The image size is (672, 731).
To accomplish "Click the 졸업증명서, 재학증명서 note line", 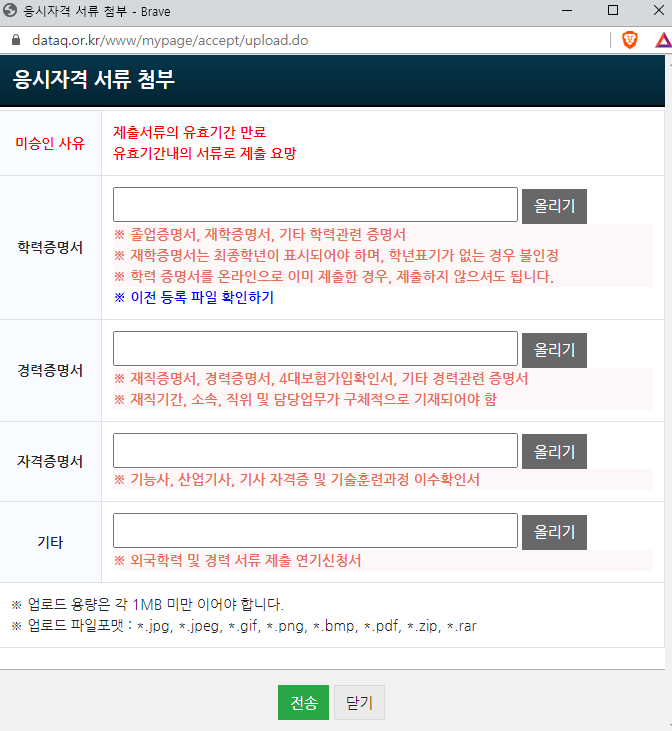I will coord(260,234).
